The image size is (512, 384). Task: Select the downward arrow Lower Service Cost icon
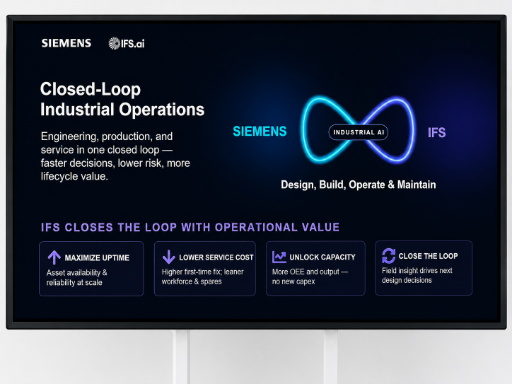[x=169, y=257]
